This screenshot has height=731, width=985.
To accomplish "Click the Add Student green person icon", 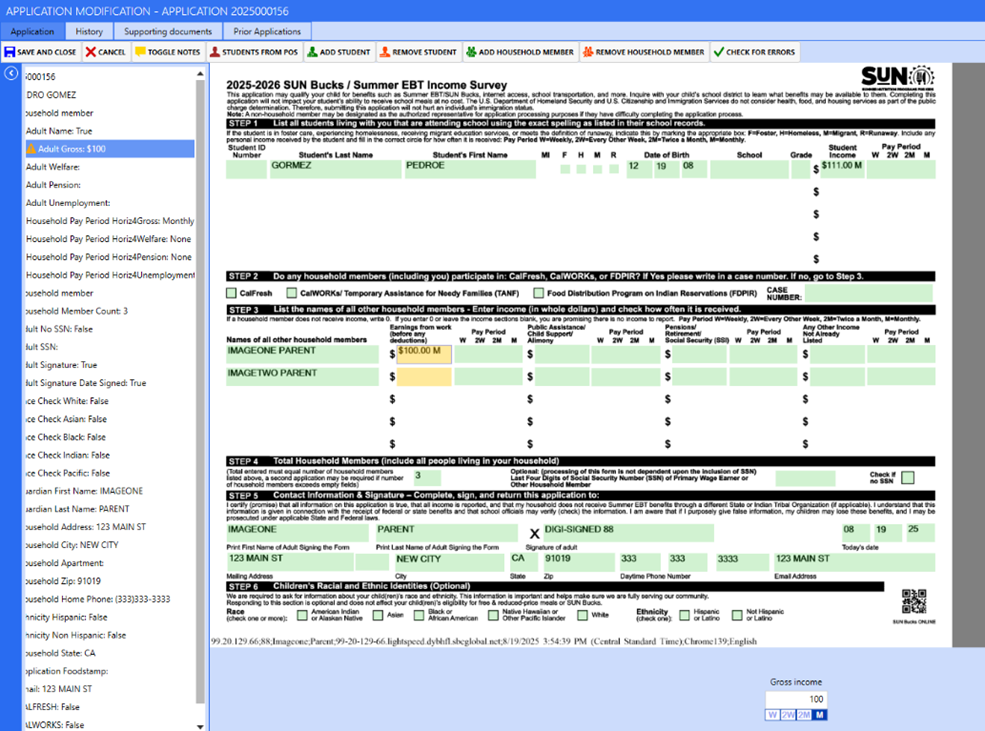I will tap(312, 52).
